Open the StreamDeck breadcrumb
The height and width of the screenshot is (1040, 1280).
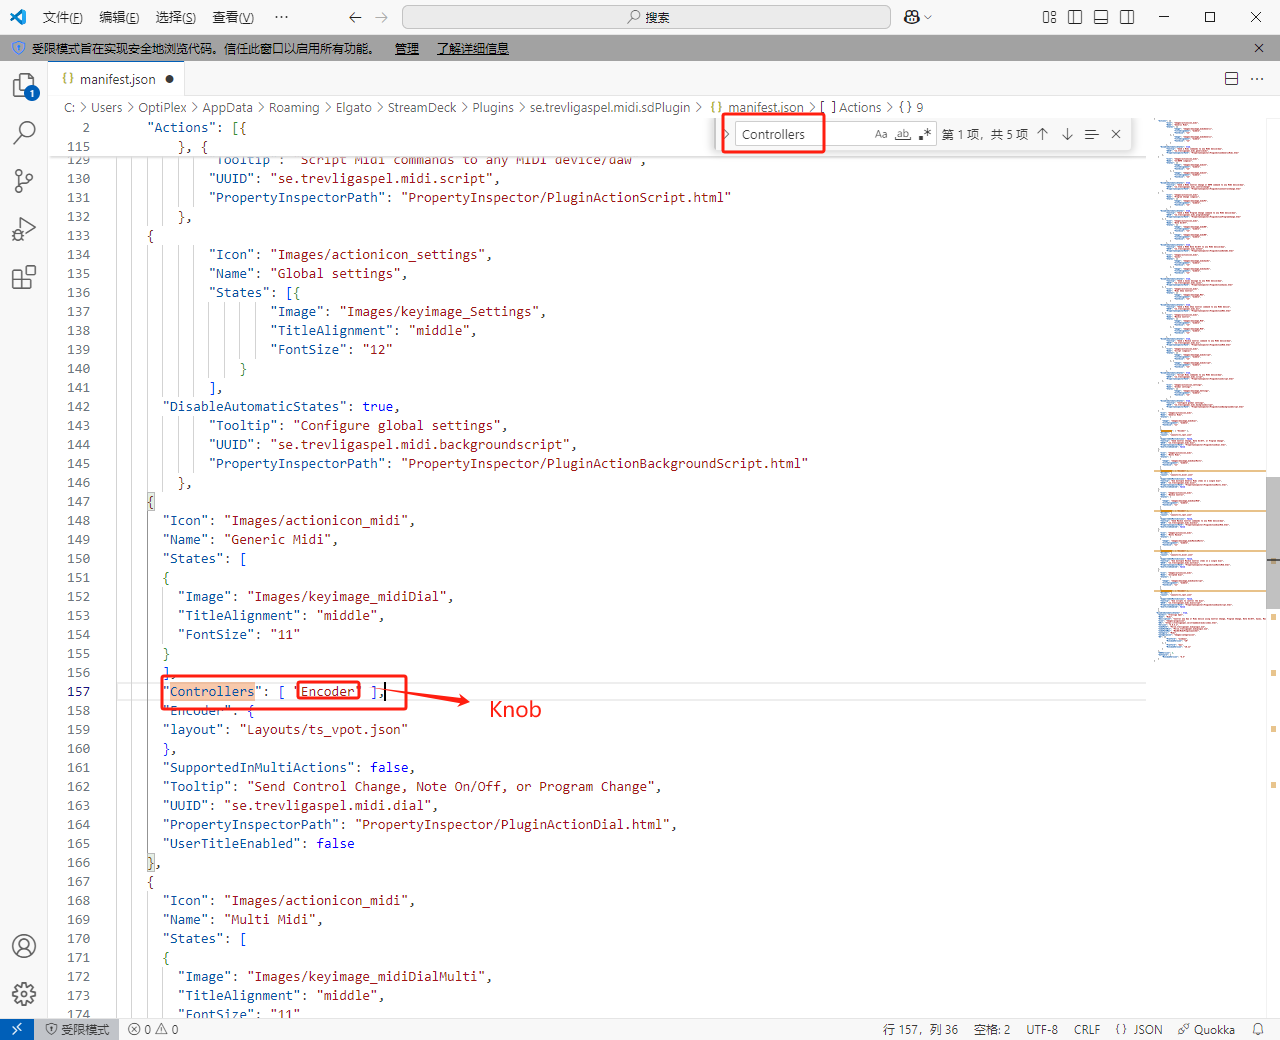tap(422, 107)
